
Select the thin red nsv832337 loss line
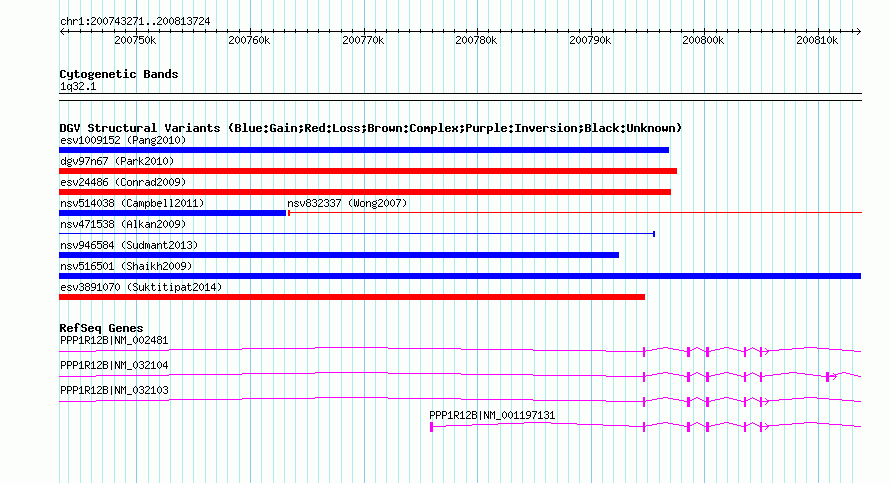coord(575,213)
